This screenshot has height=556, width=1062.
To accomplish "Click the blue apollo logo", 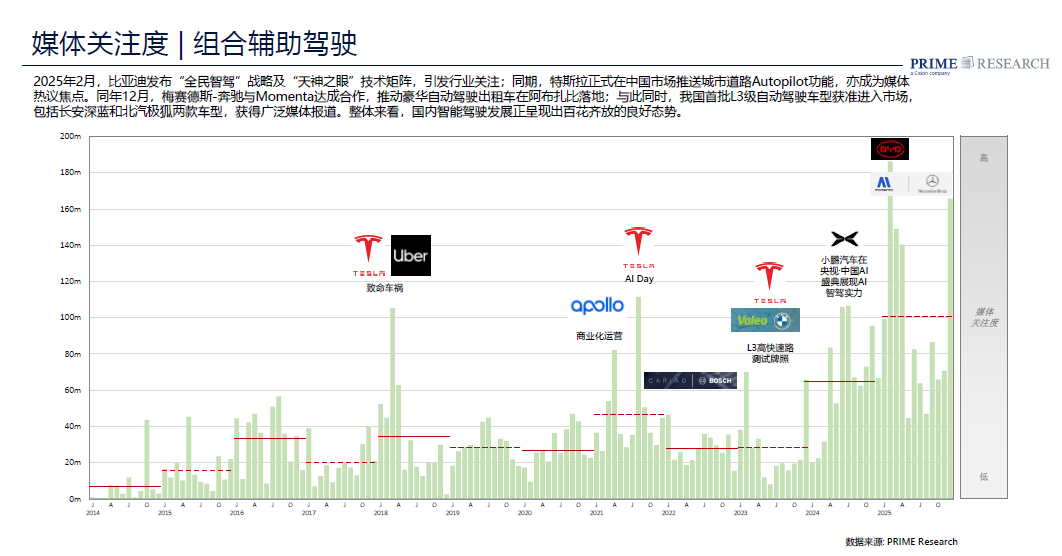I will 597,306.
